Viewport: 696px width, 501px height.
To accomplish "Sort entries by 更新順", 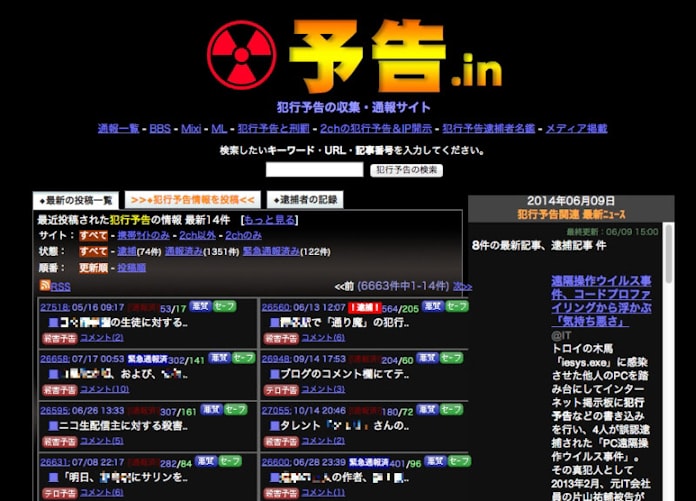I will [x=93, y=268].
